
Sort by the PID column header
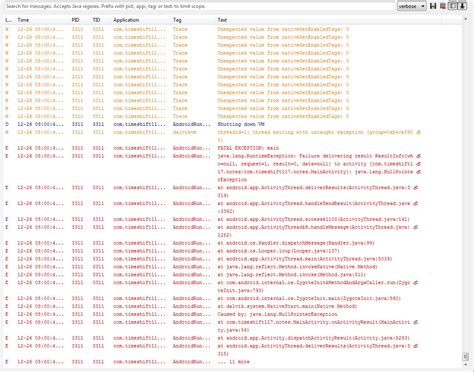tap(75, 20)
